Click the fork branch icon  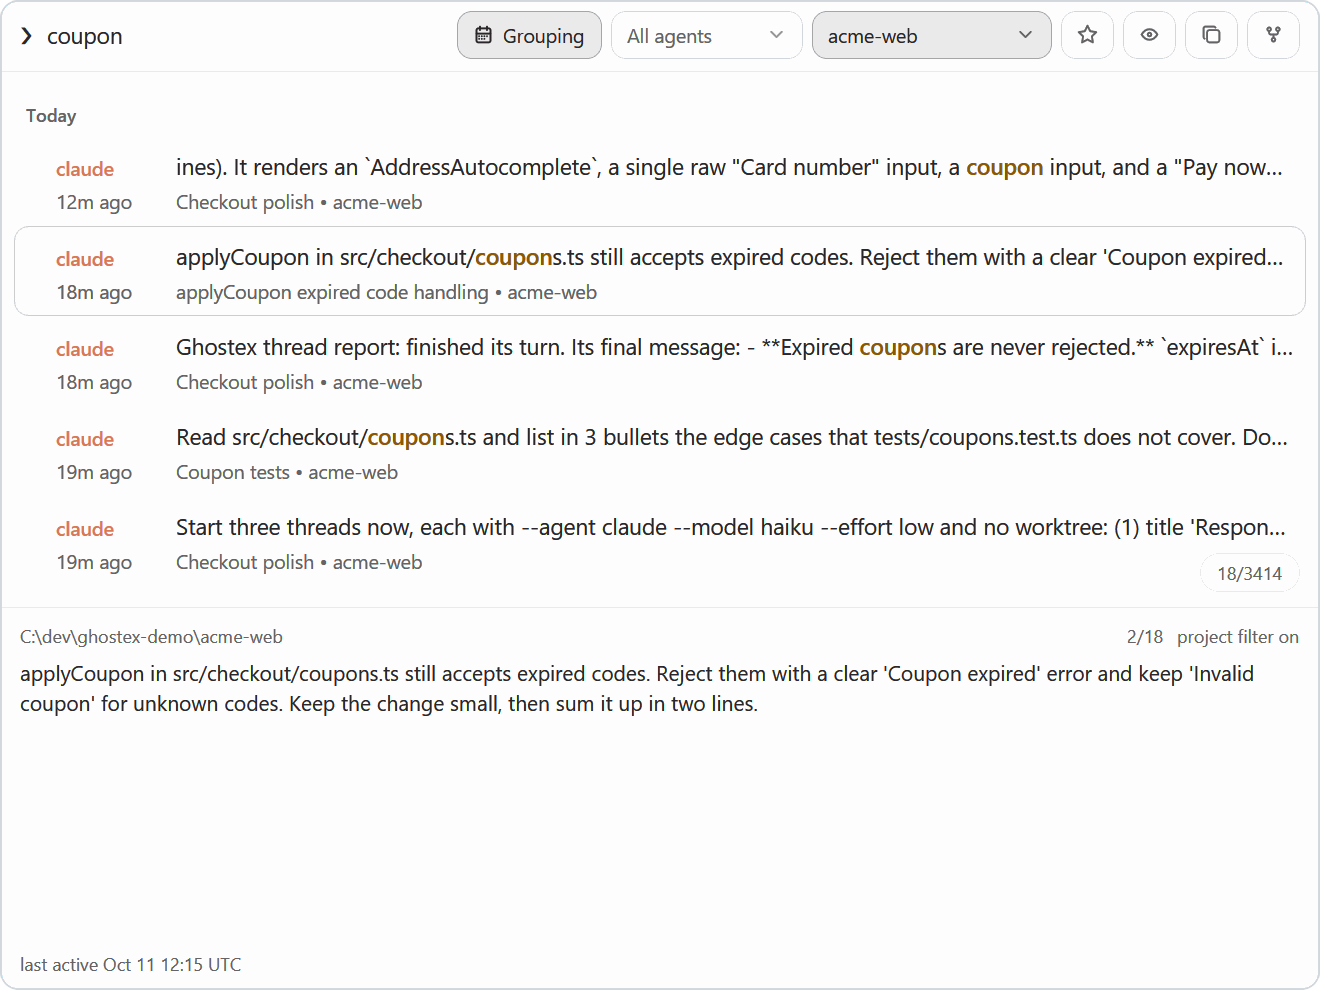coord(1273,35)
